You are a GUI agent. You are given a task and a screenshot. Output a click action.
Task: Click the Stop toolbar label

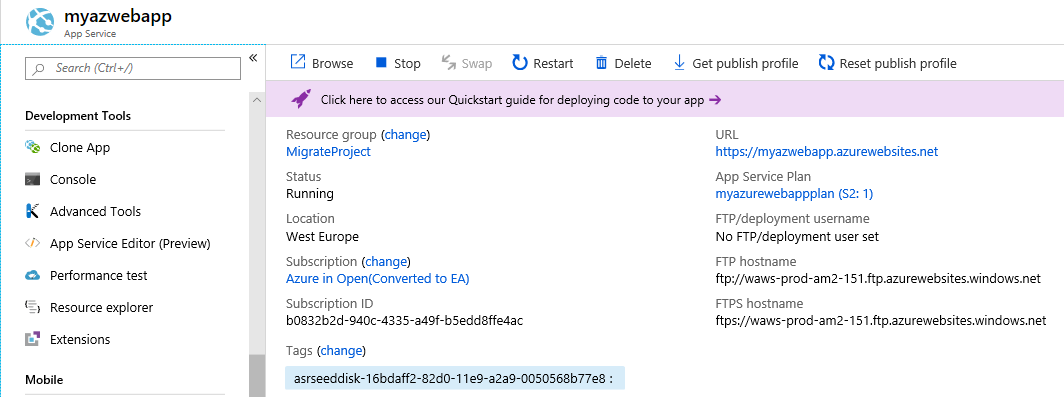coord(407,63)
